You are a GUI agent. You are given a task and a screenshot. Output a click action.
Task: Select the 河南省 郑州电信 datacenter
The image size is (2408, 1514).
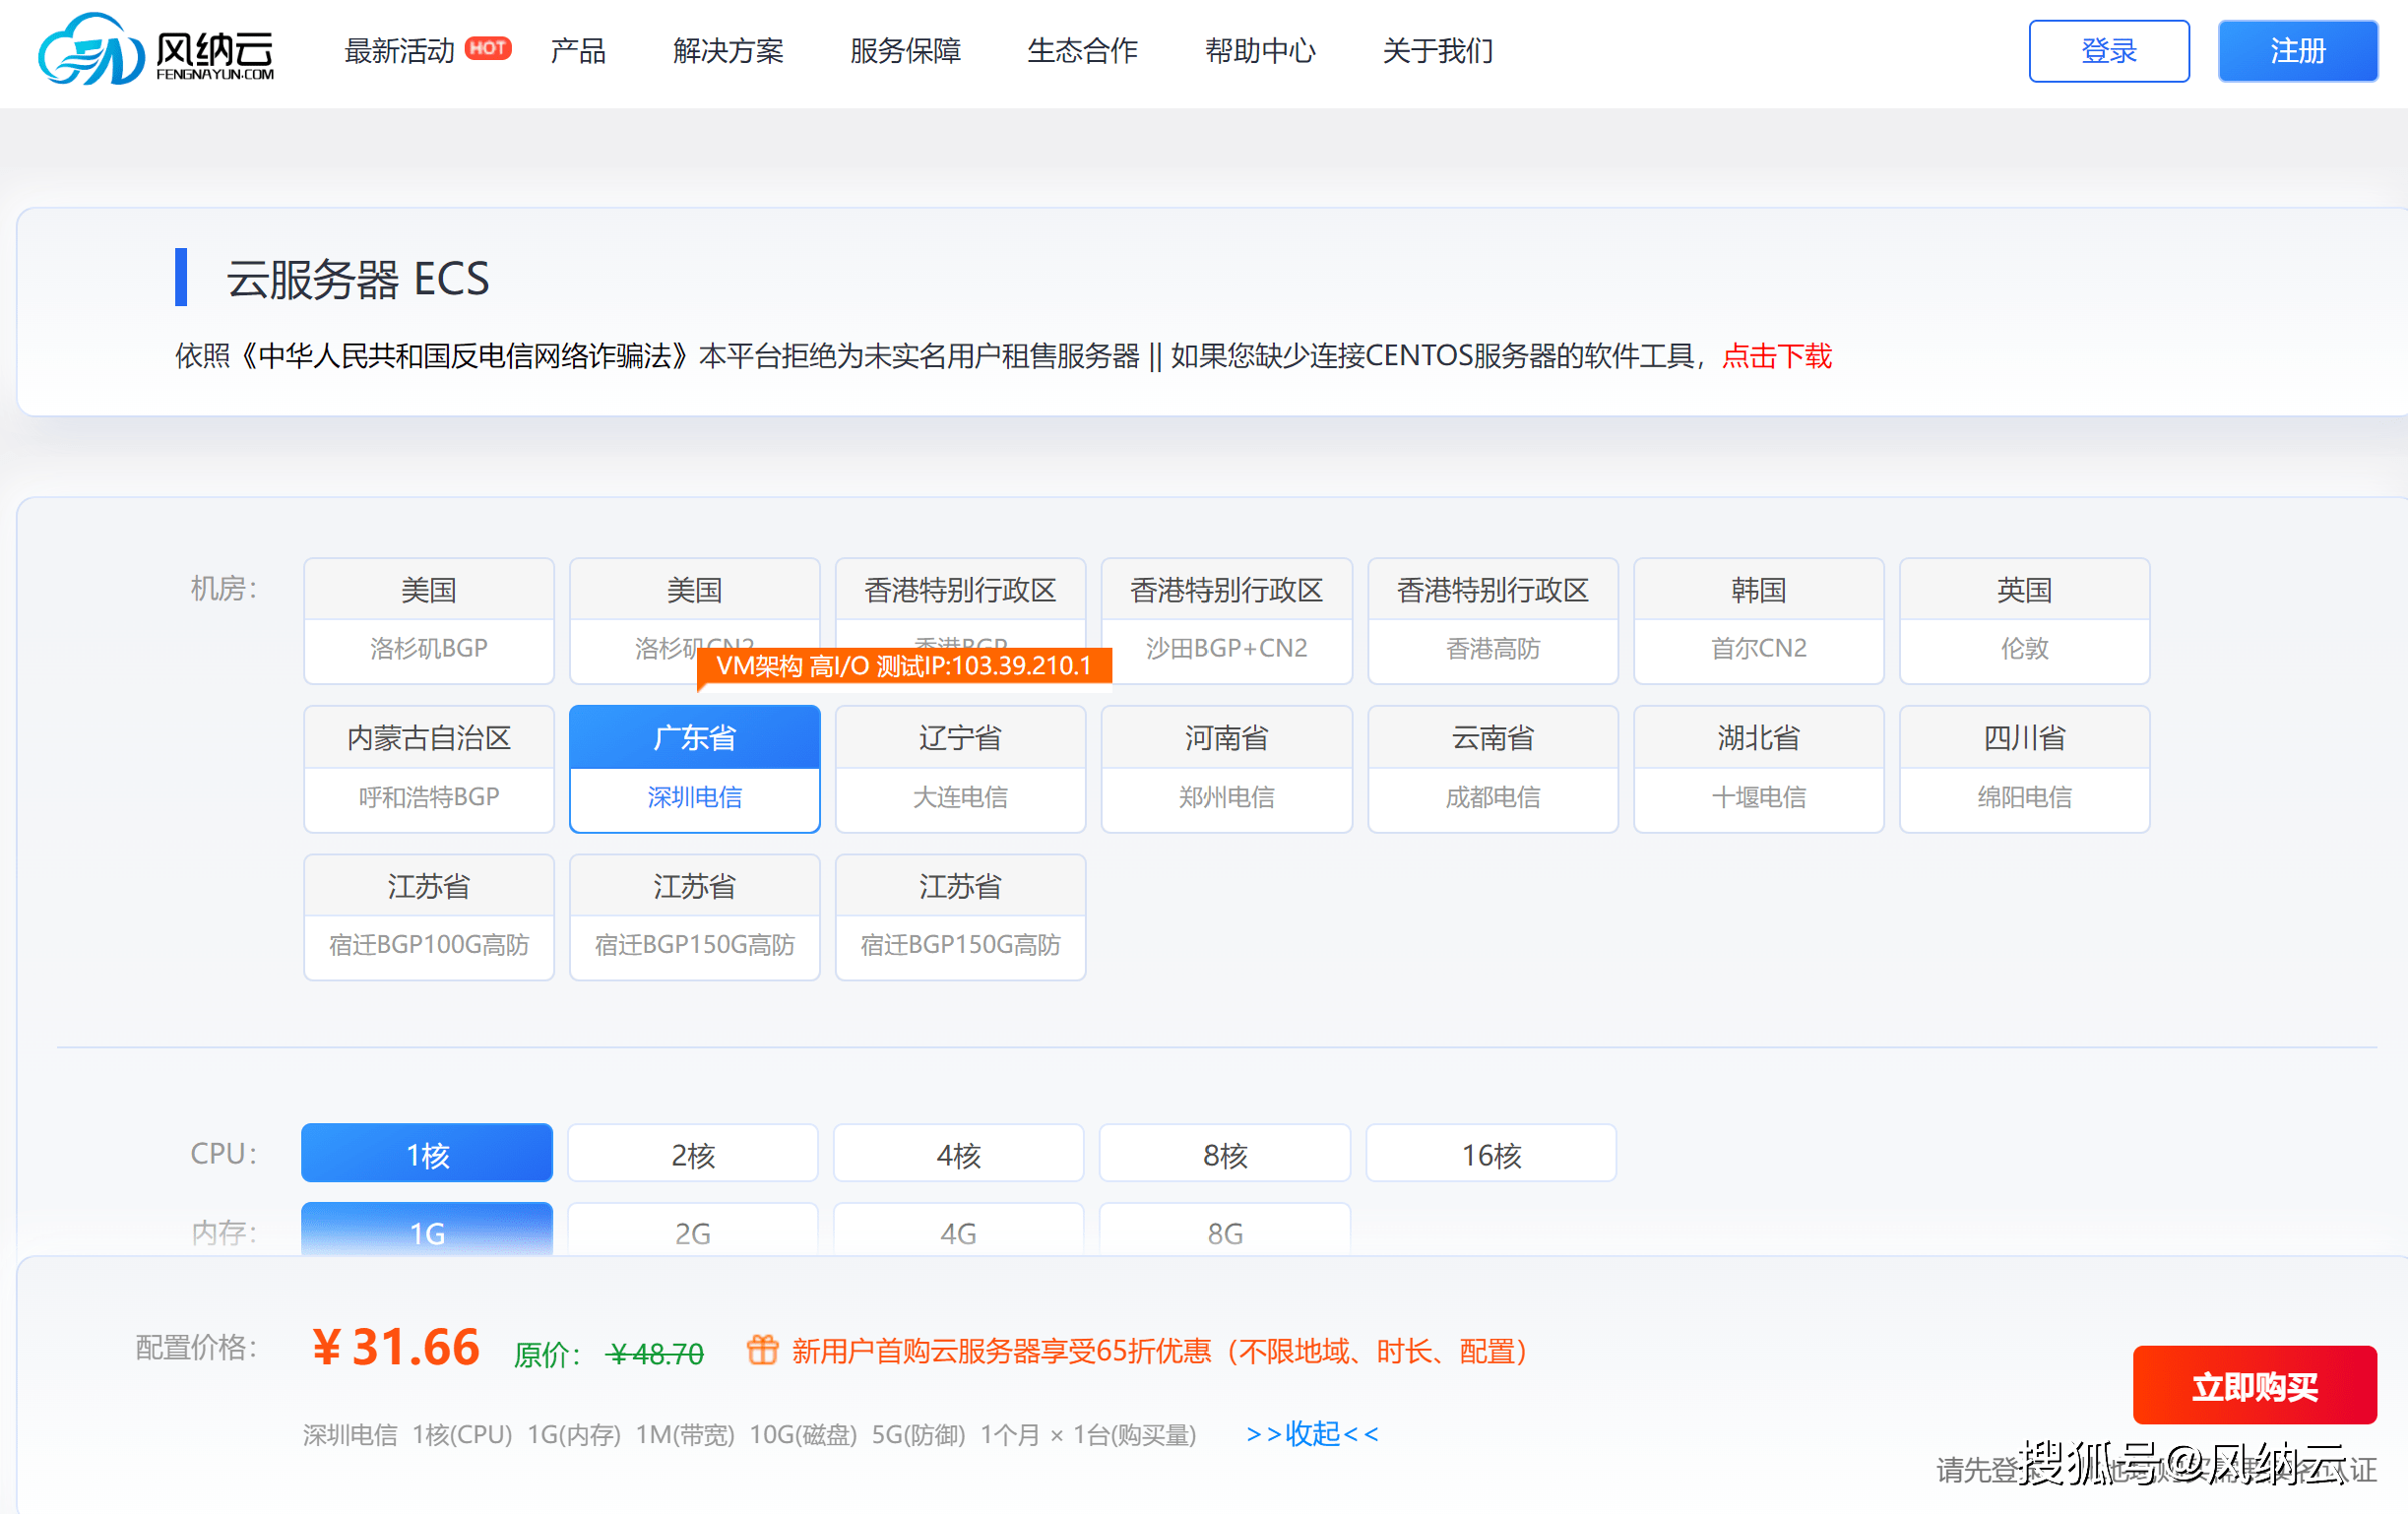pos(1227,769)
